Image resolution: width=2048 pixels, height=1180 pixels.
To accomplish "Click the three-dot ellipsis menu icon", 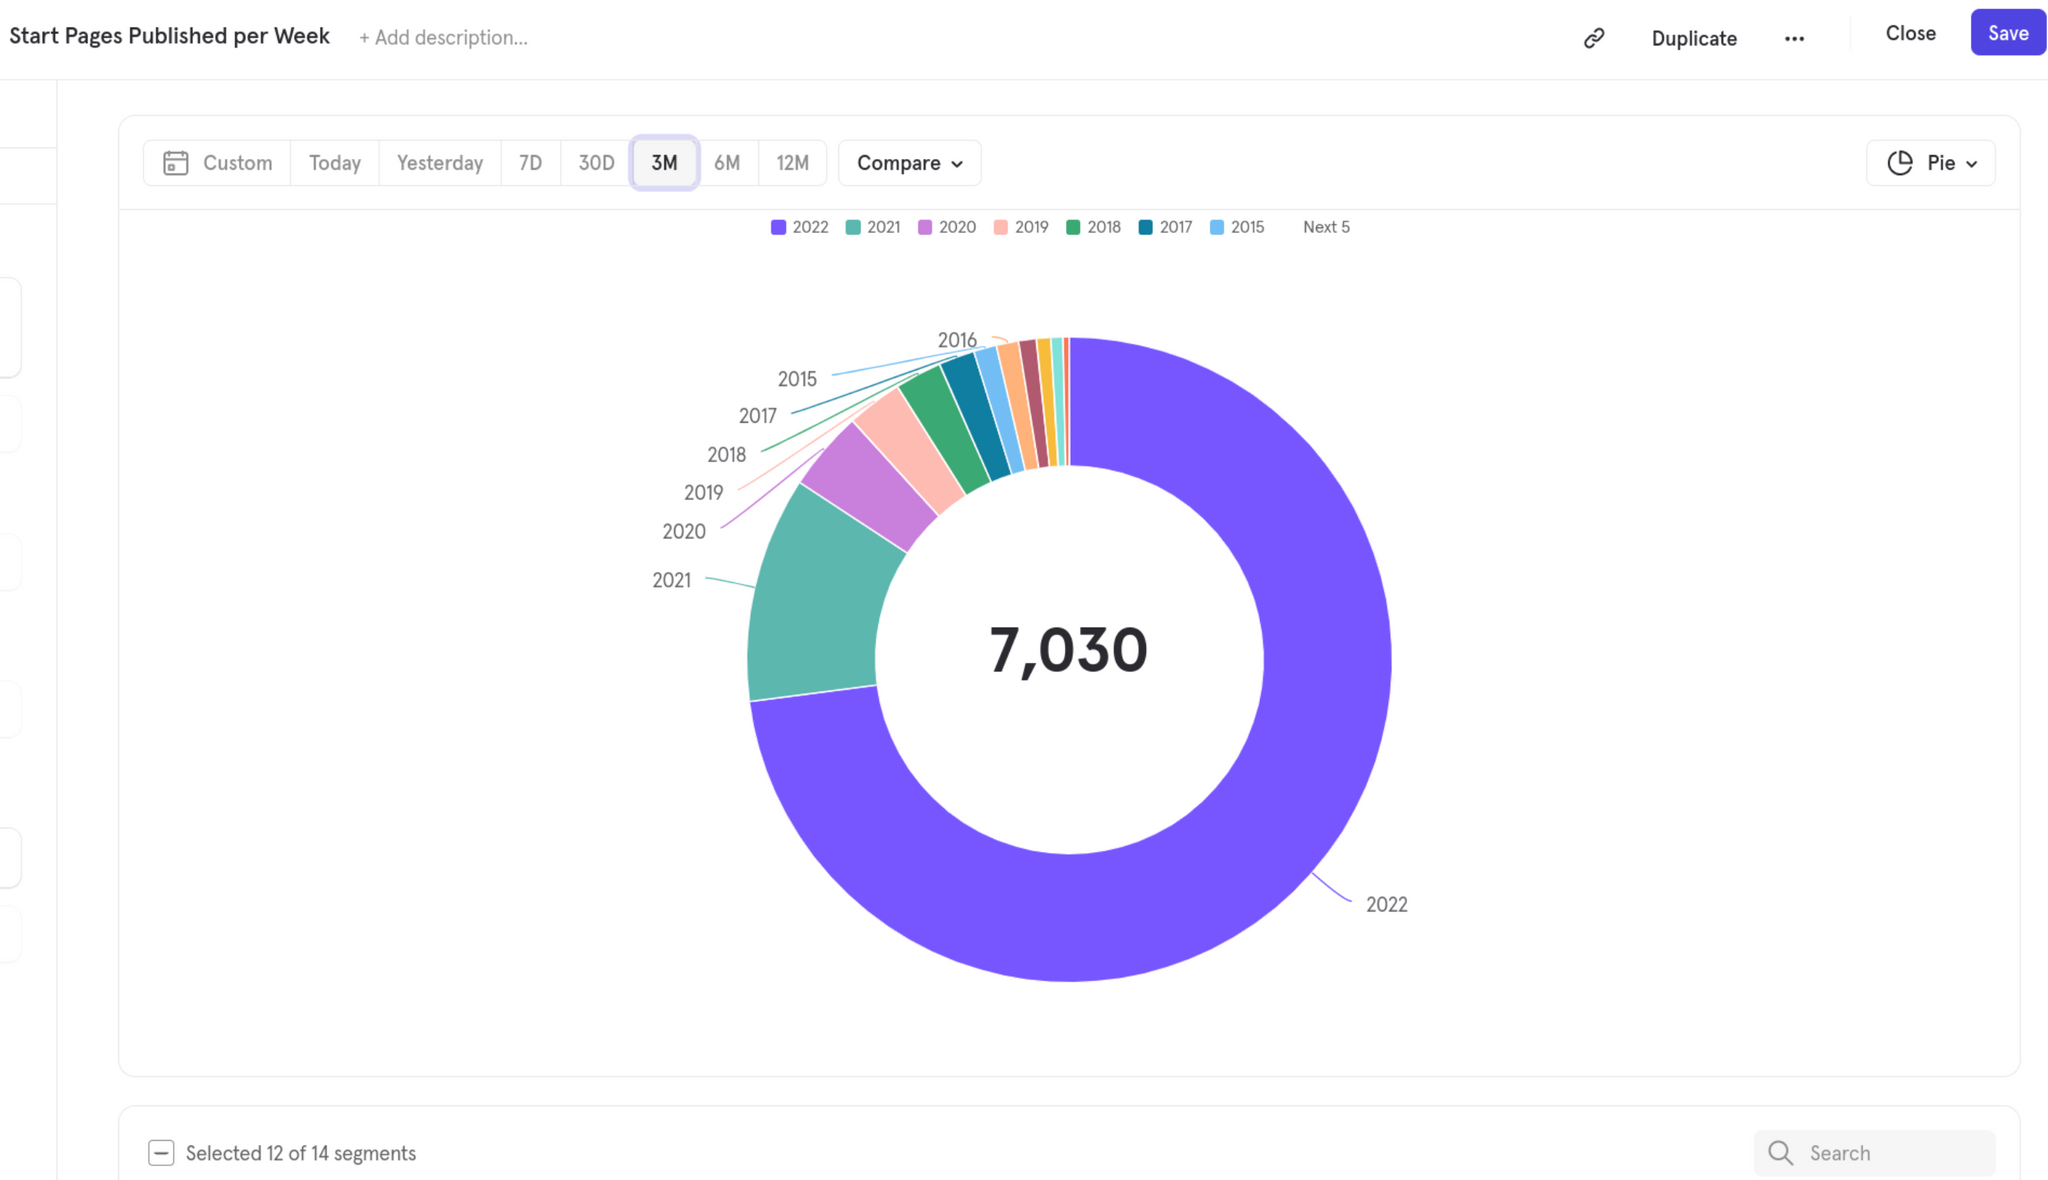I will coord(1795,37).
